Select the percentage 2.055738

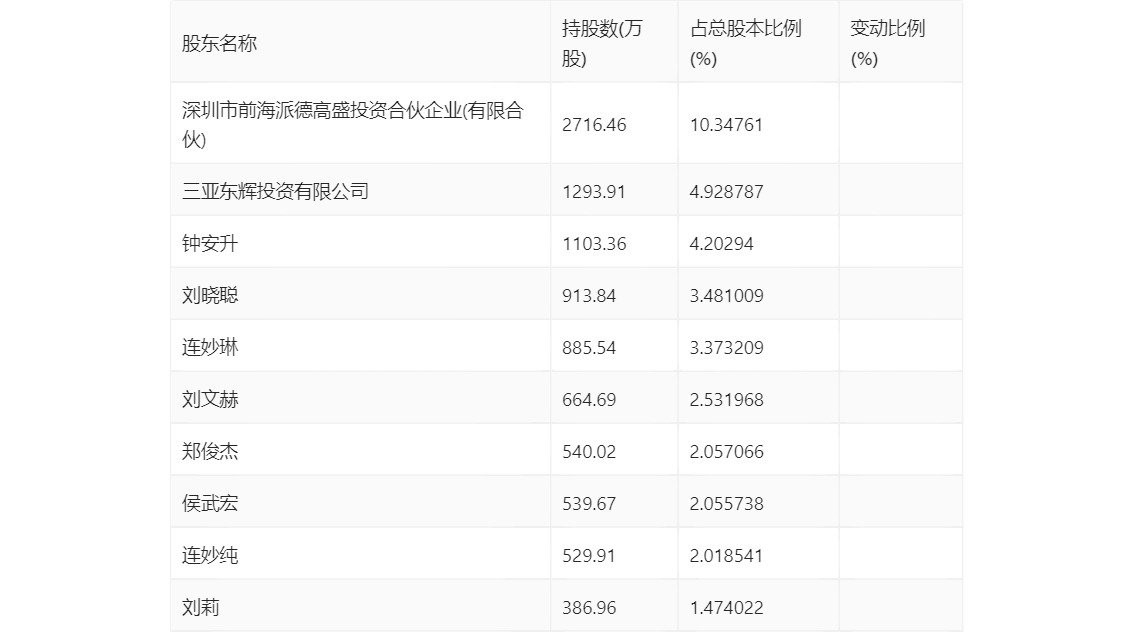tap(726, 504)
